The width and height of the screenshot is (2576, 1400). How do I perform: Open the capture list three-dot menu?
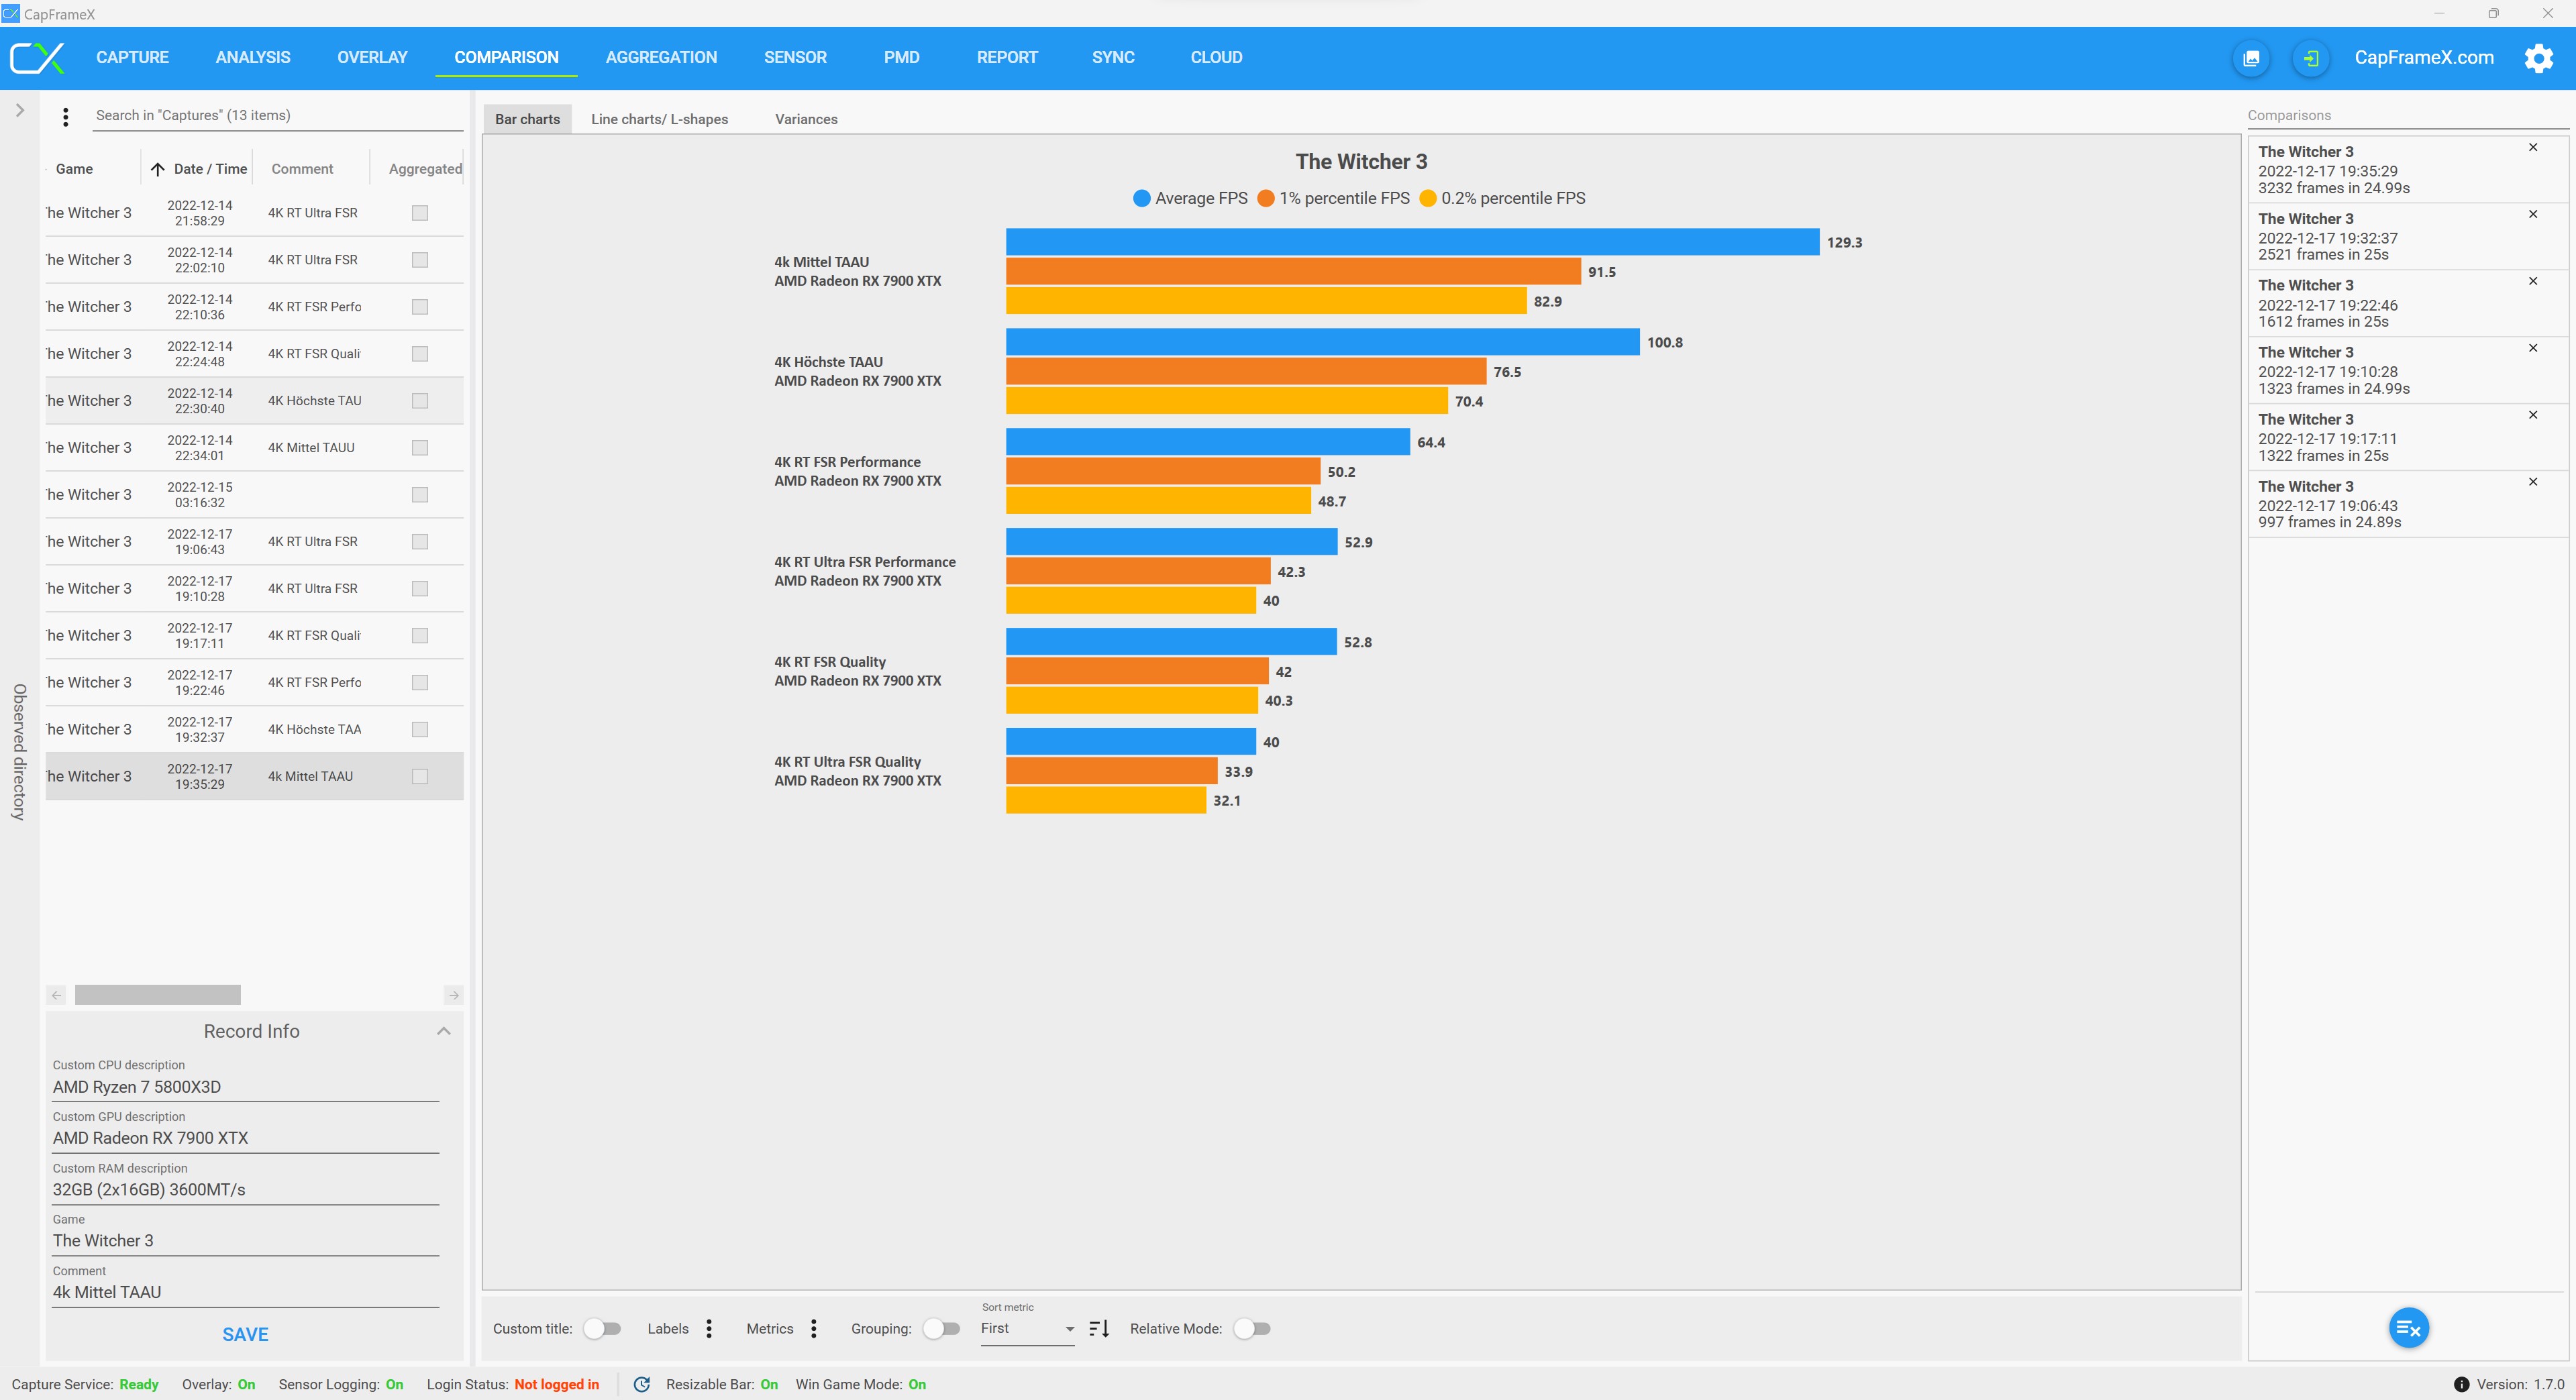66,117
